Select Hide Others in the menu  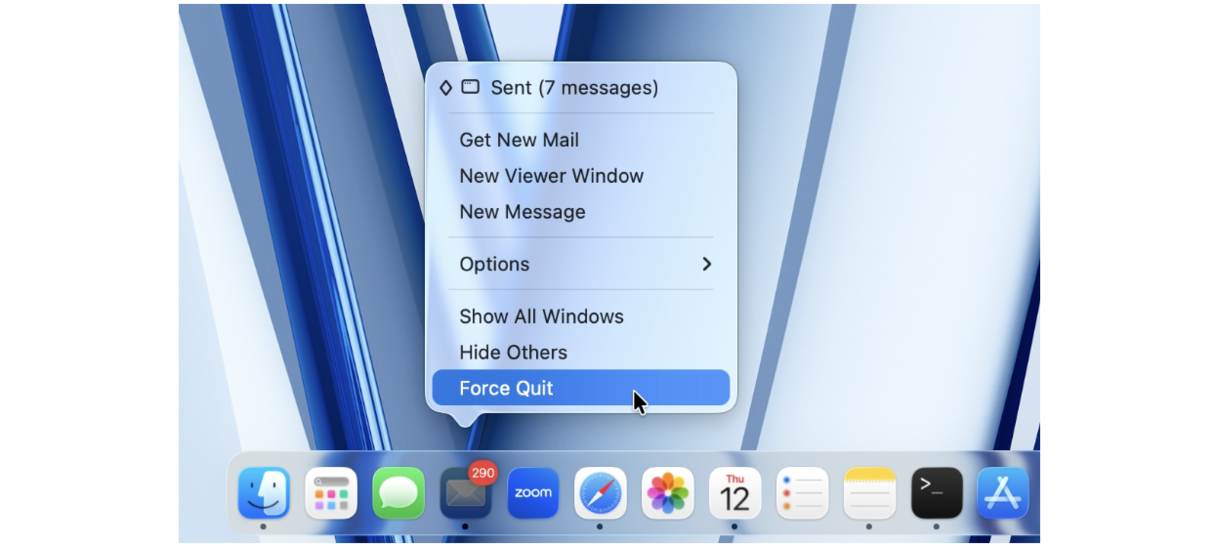coord(581,352)
